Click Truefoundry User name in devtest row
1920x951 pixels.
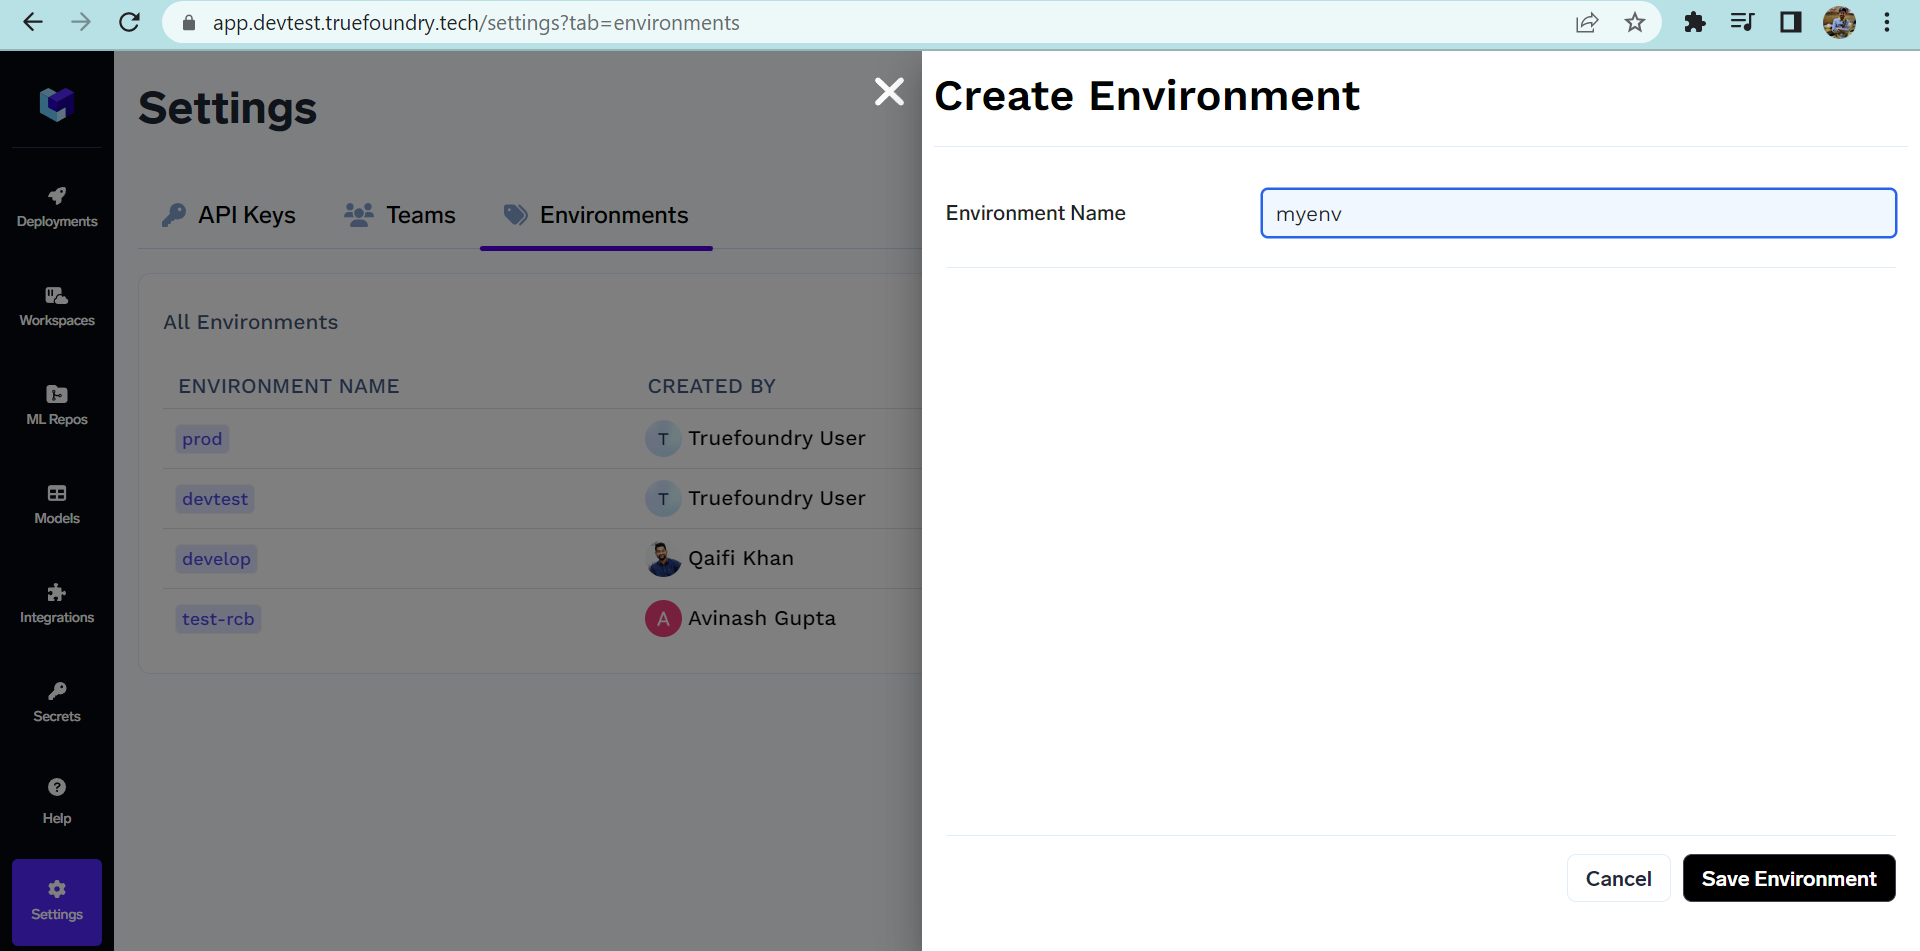point(777,498)
